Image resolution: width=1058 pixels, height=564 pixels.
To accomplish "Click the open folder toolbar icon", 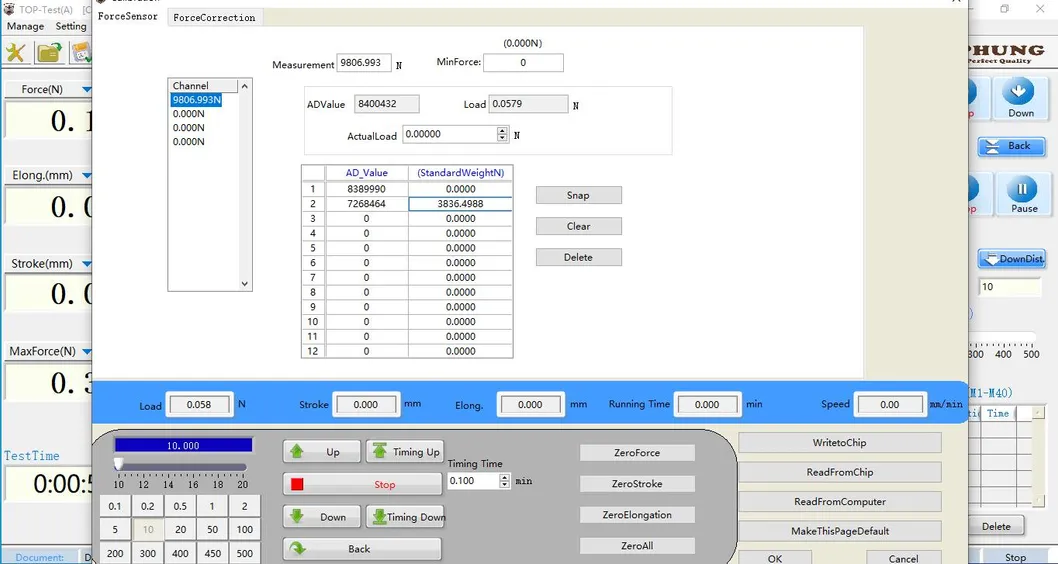I will [48, 53].
